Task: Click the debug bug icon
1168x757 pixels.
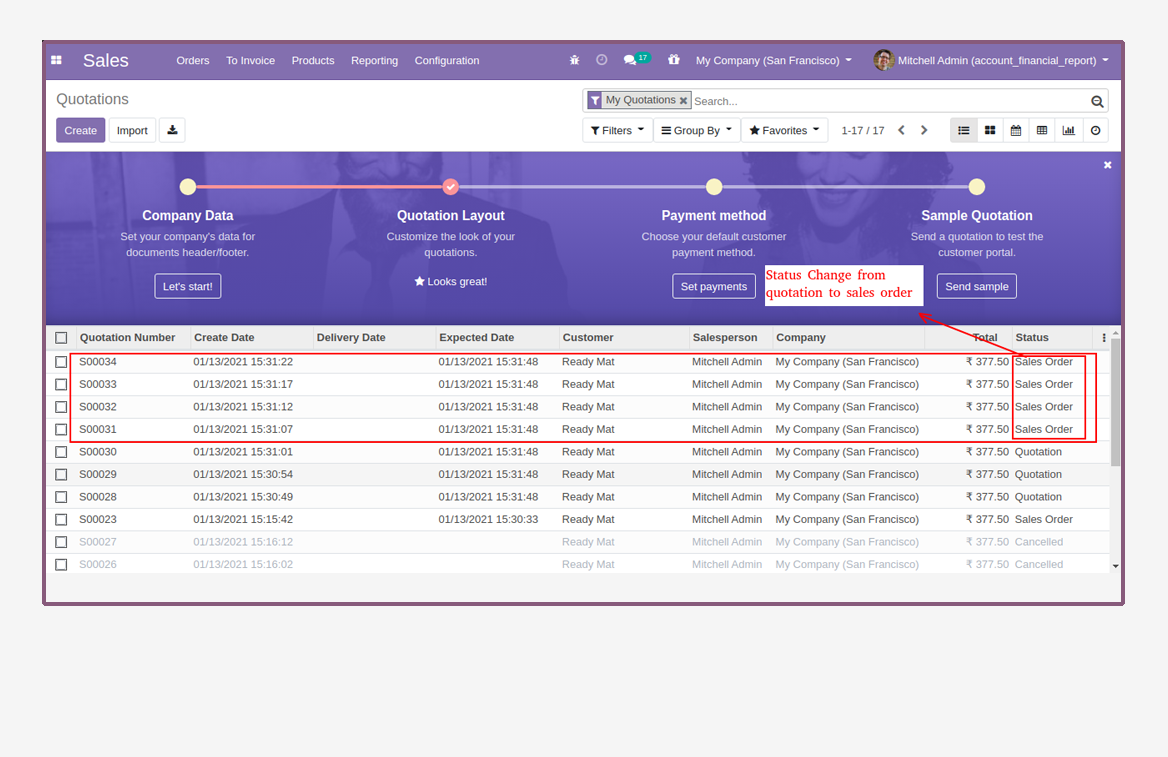Action: [x=574, y=60]
